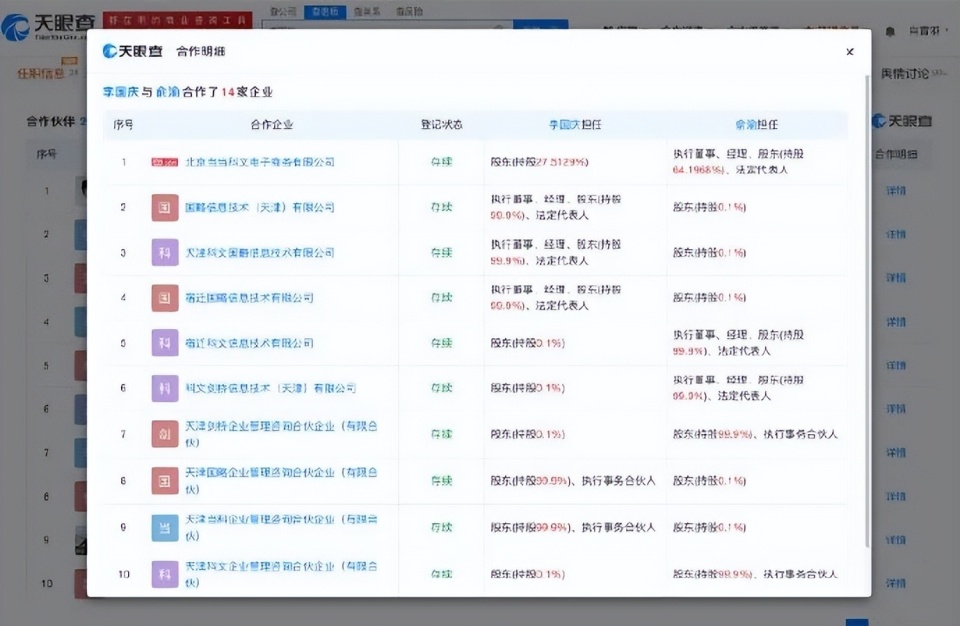
Task: Click the 登记状态 column header
Action: click(441, 124)
